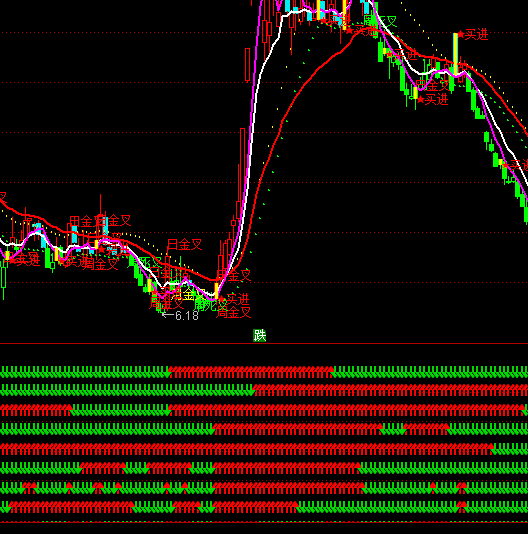Click the 周金叉 label right of 6.18

tap(234, 312)
